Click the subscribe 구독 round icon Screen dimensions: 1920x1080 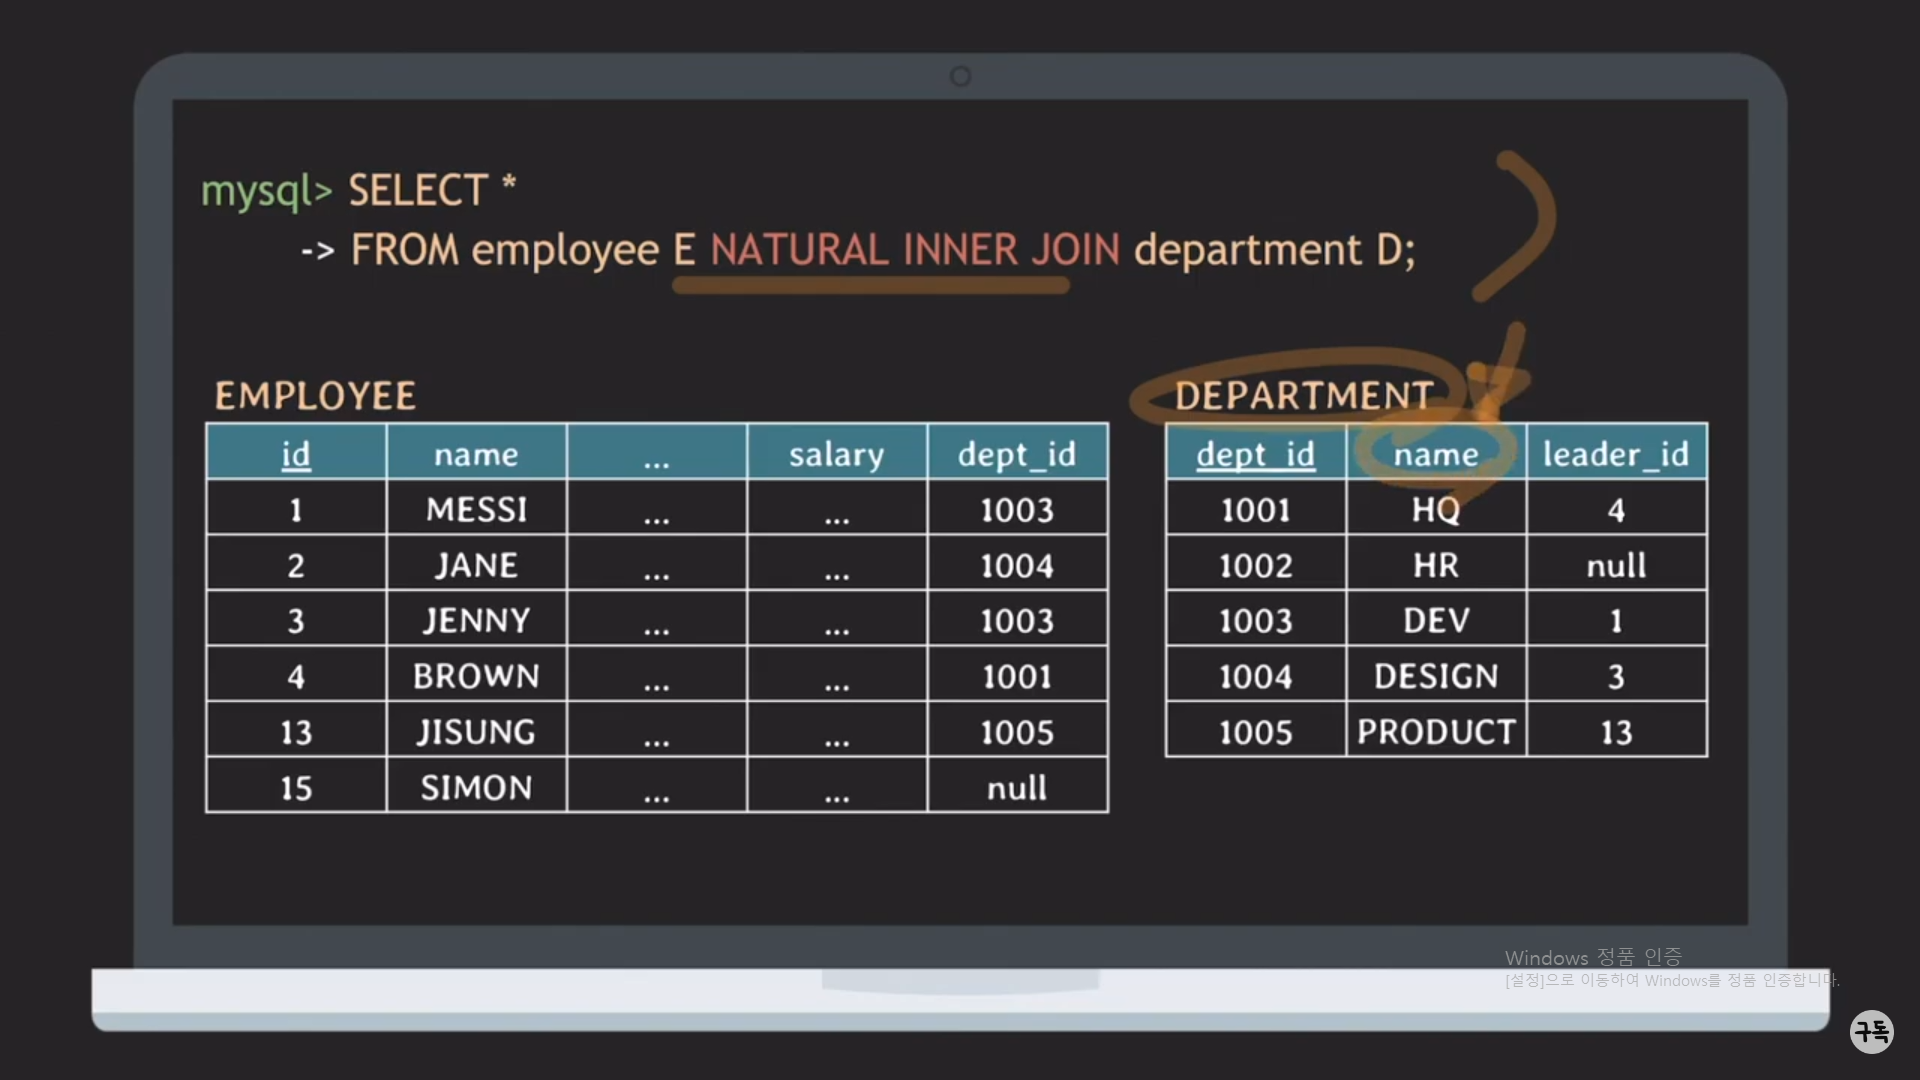[x=1871, y=1031]
